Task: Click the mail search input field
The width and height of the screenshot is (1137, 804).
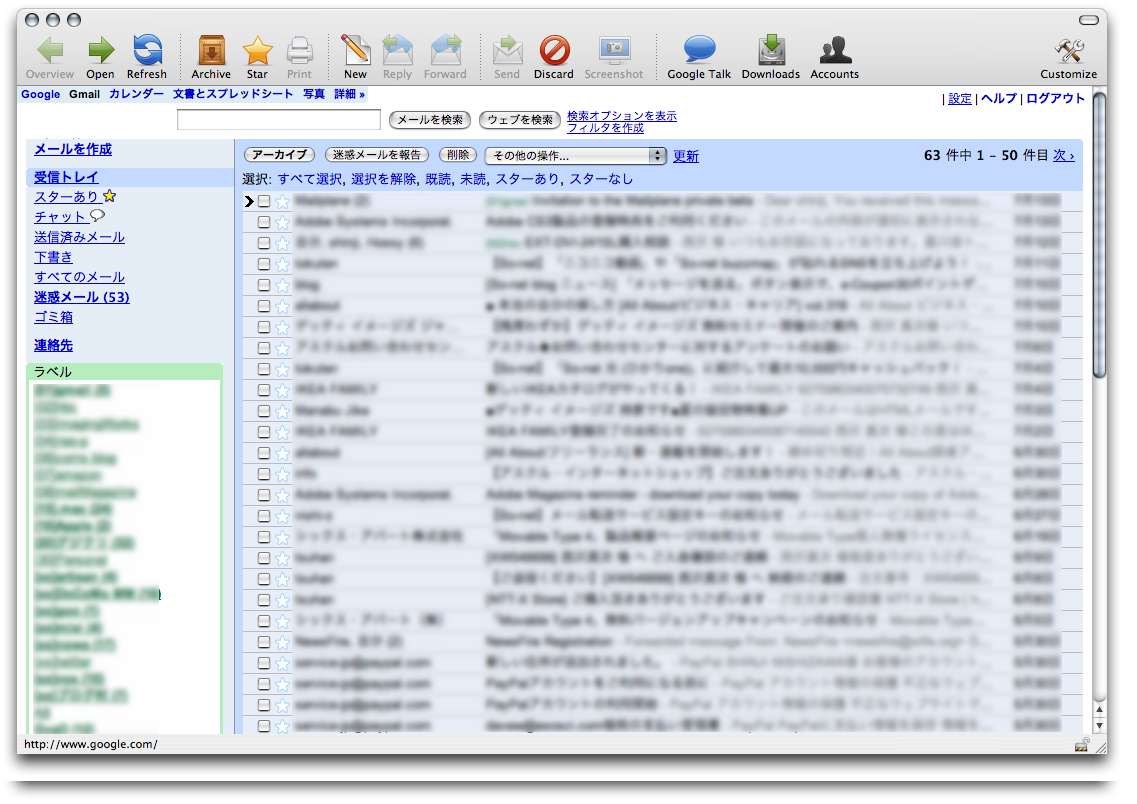Action: (279, 120)
